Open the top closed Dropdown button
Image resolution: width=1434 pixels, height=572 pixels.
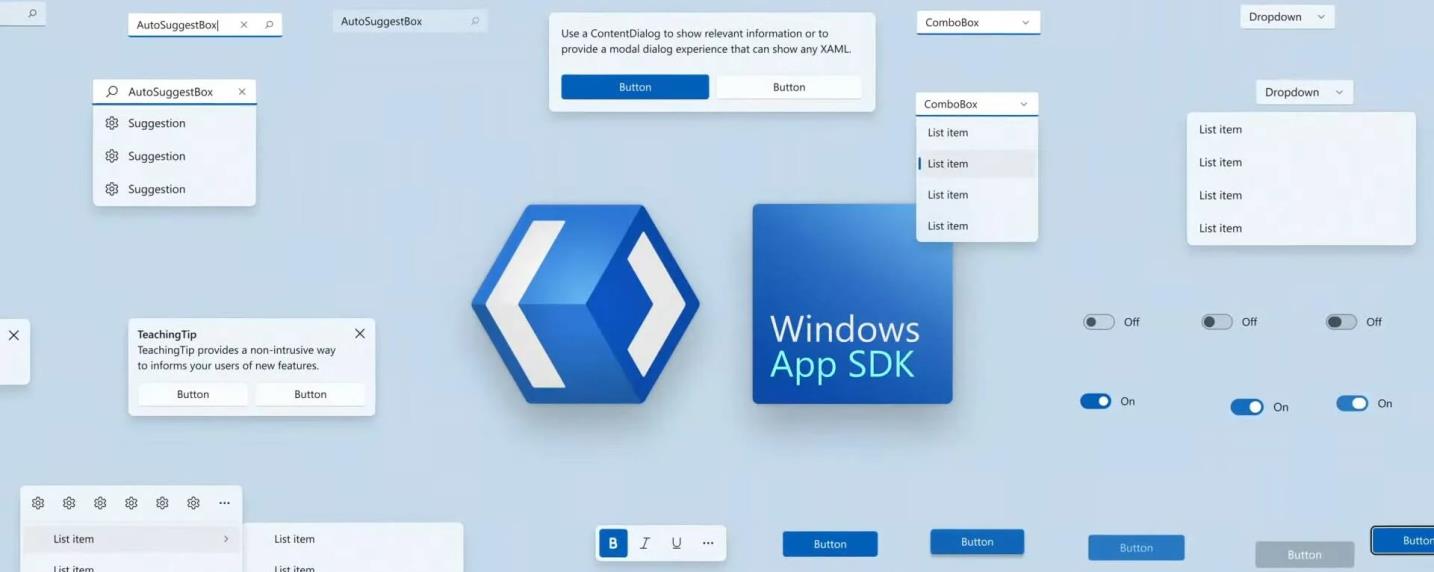click(1287, 17)
